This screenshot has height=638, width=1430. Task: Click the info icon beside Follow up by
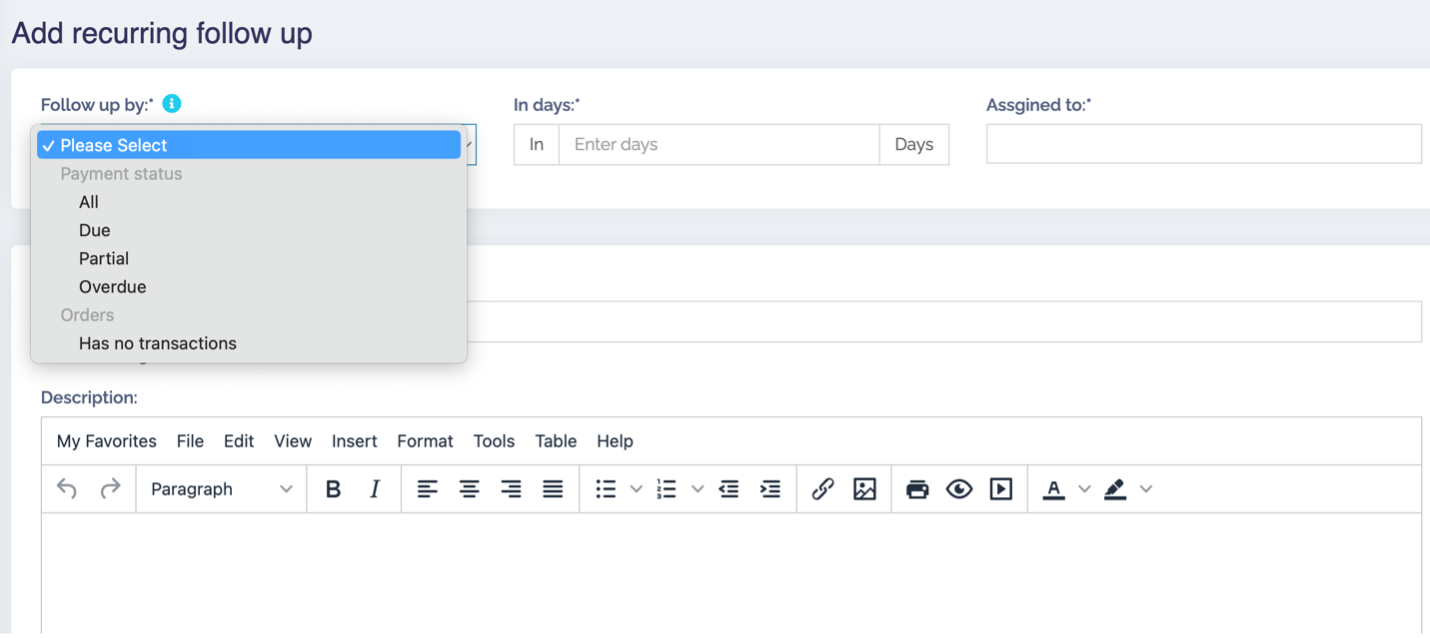pyautogui.click(x=172, y=103)
